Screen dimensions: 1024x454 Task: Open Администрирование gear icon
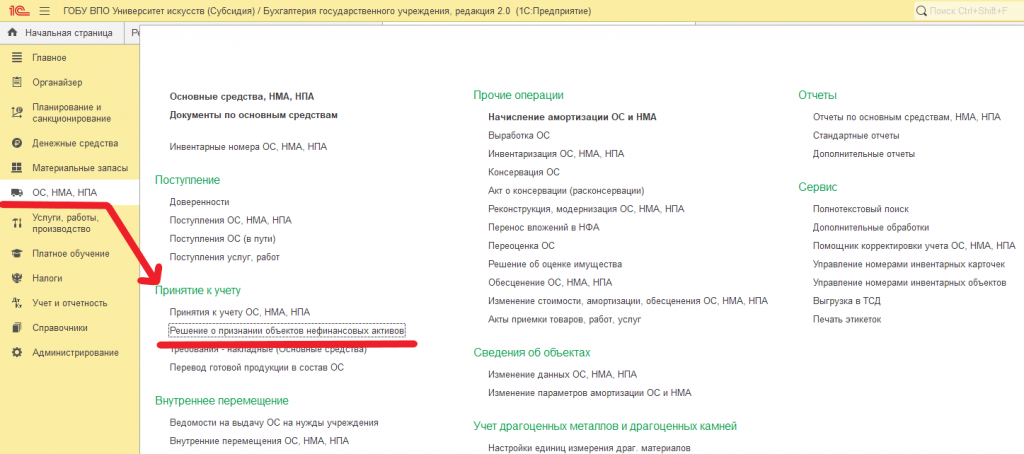pos(18,352)
